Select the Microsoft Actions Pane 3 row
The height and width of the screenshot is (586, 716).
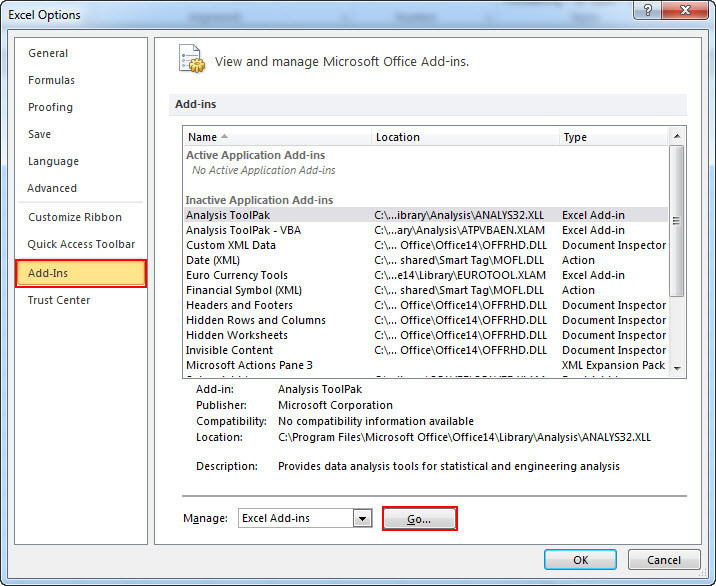[426, 365]
